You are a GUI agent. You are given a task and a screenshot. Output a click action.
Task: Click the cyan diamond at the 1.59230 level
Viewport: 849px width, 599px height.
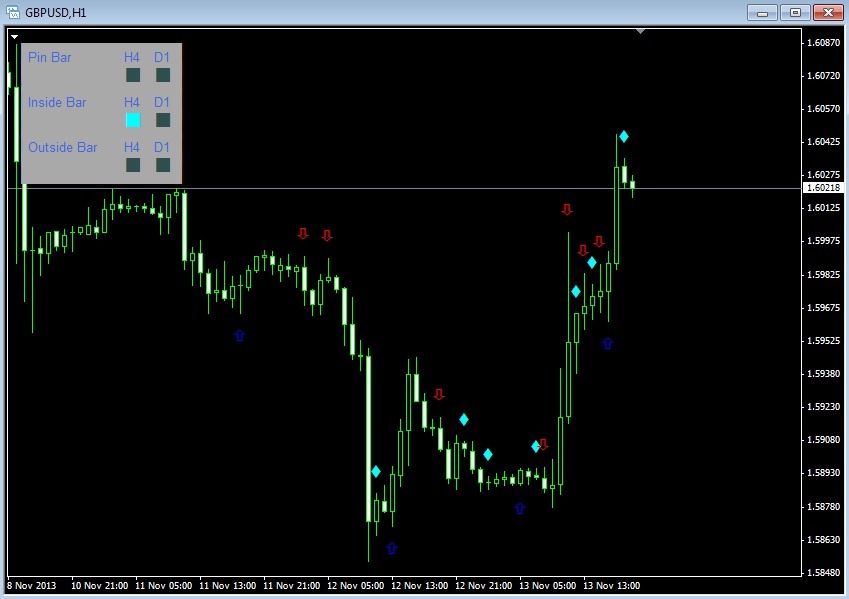(x=463, y=419)
